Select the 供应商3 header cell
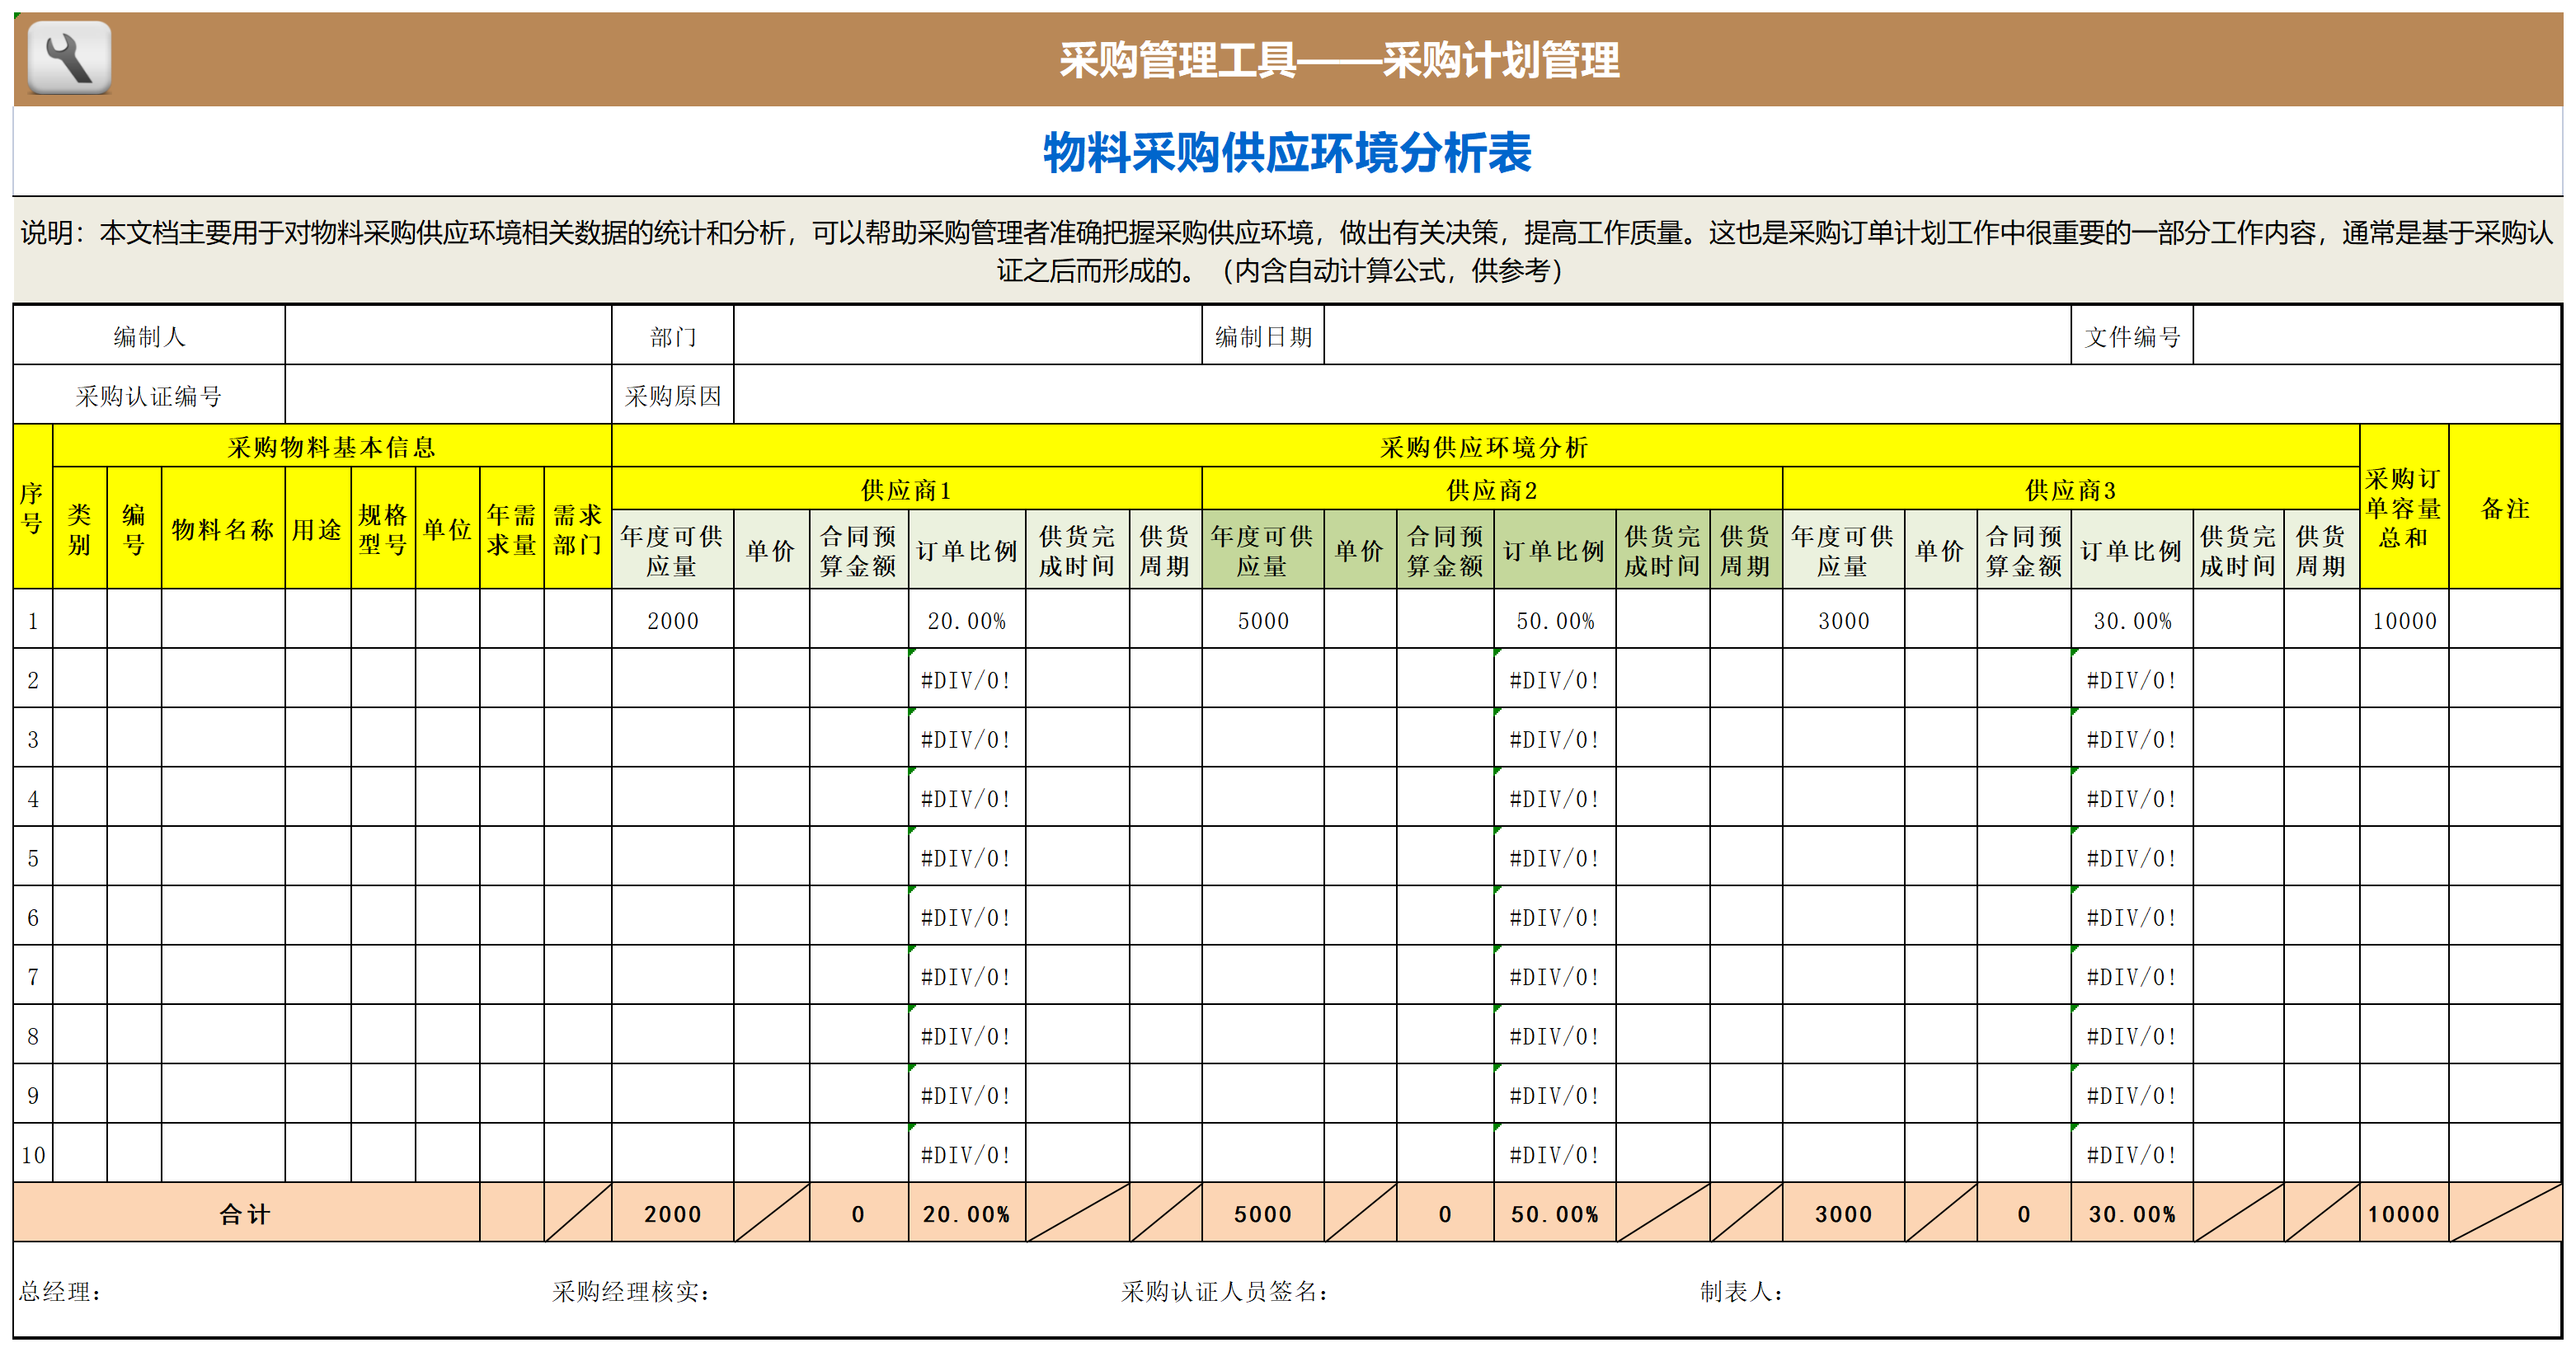This screenshot has height=1352, width=2576. (x=2071, y=490)
